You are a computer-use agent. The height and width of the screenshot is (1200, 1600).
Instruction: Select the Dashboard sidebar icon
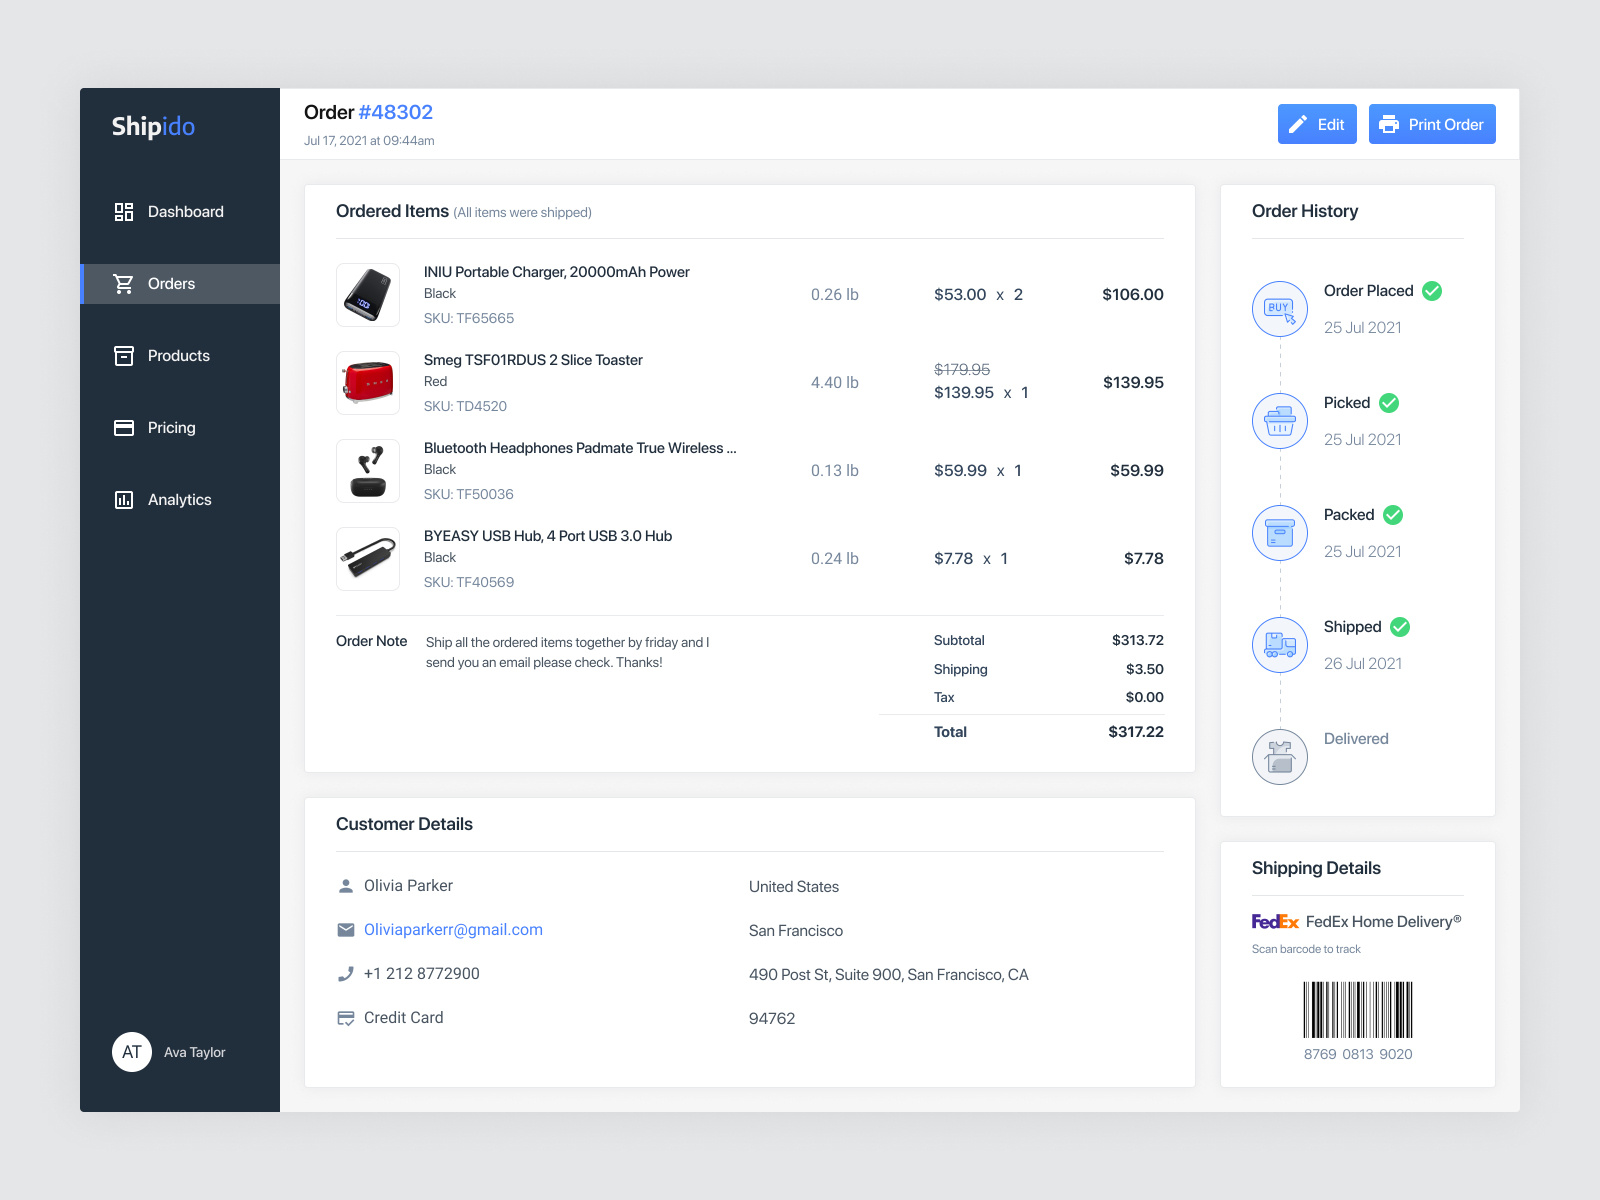click(x=124, y=211)
